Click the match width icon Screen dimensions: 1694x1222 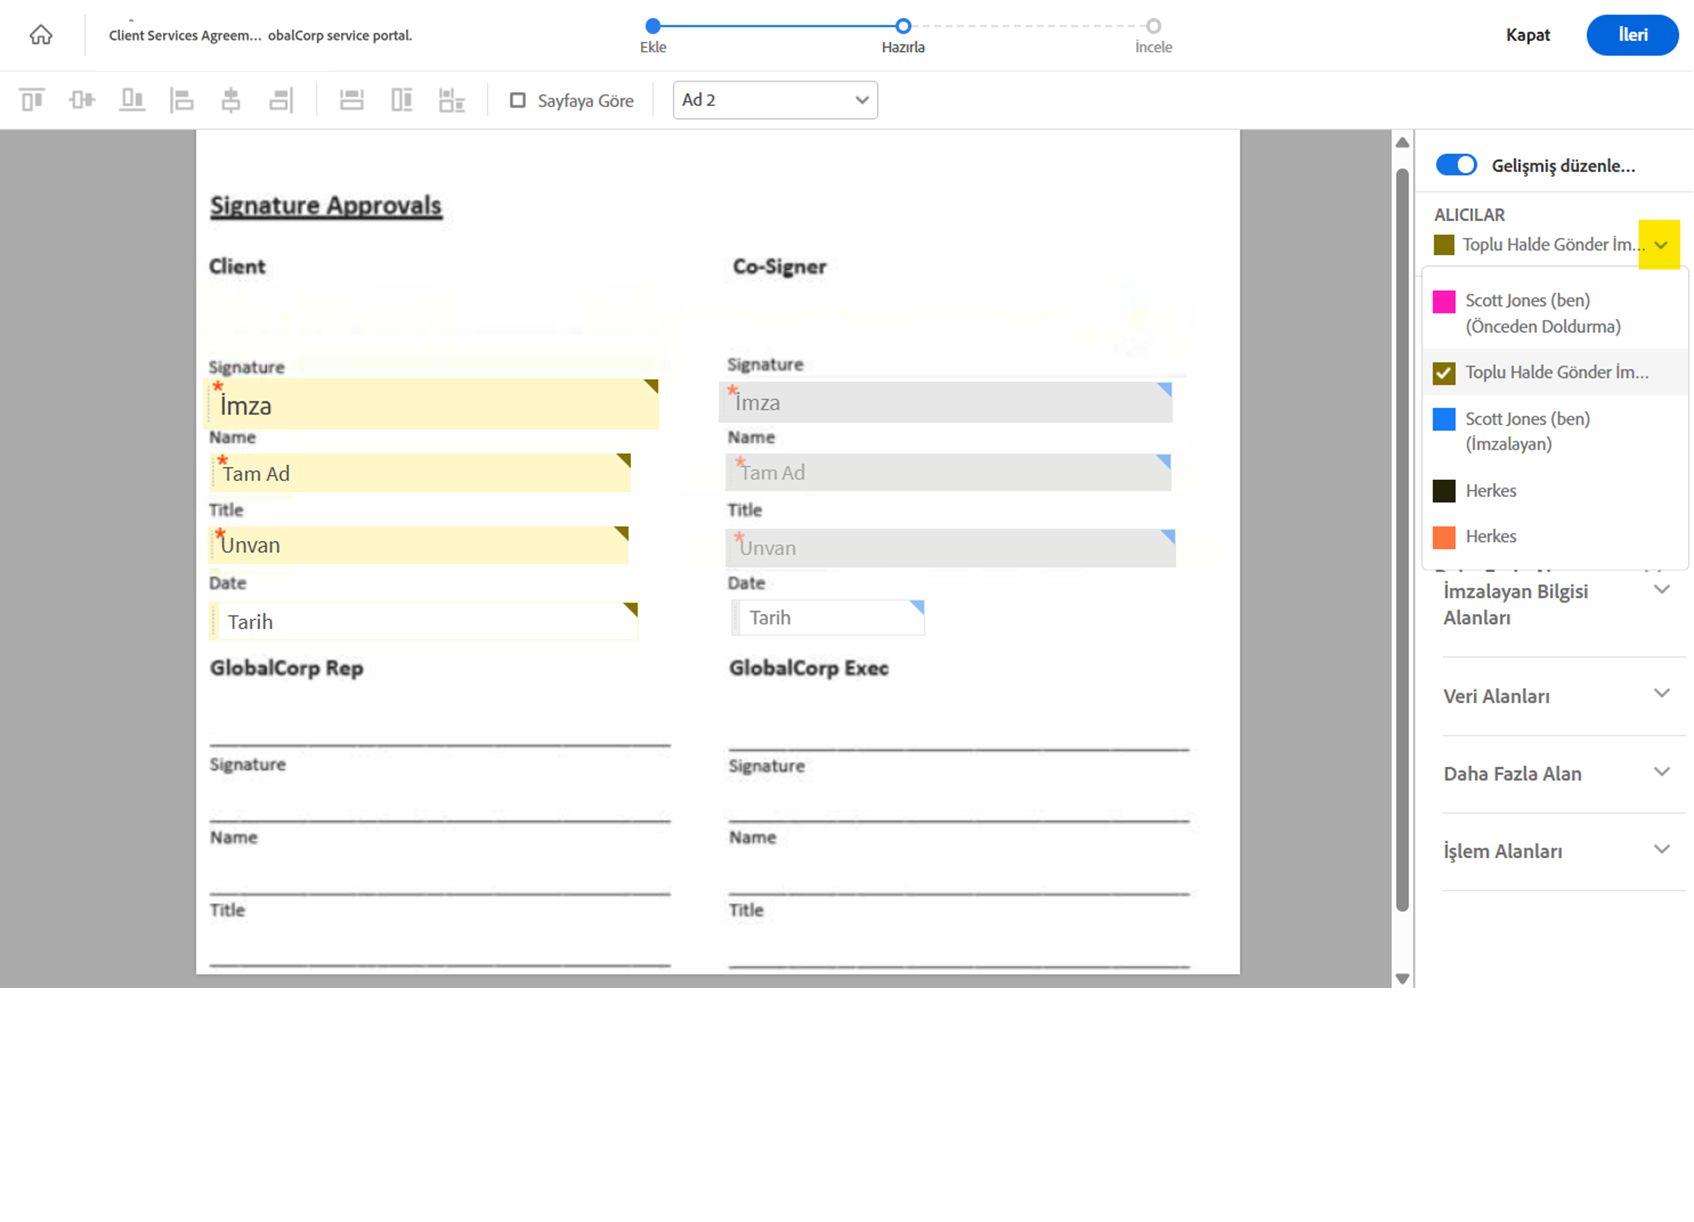tap(351, 100)
